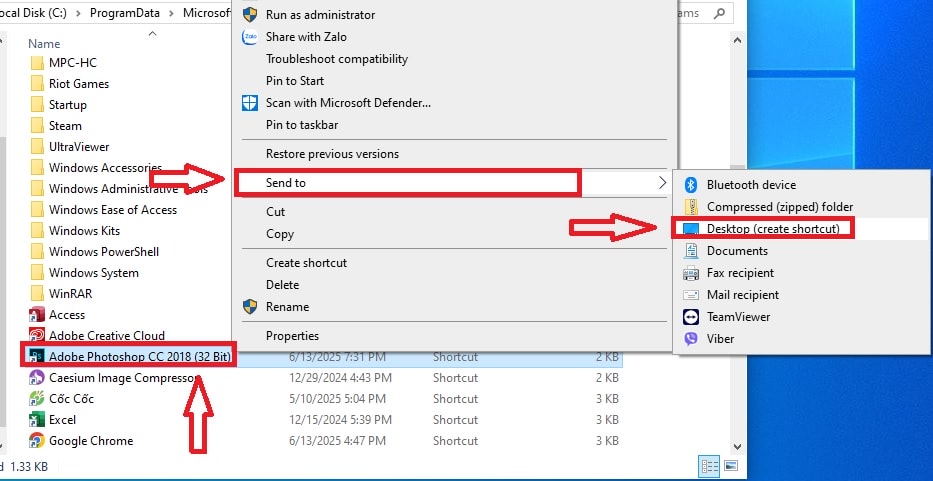Viewport: 933px width, 481px height.
Task: Click the Adobe Creative Cloud icon
Action: point(37,336)
